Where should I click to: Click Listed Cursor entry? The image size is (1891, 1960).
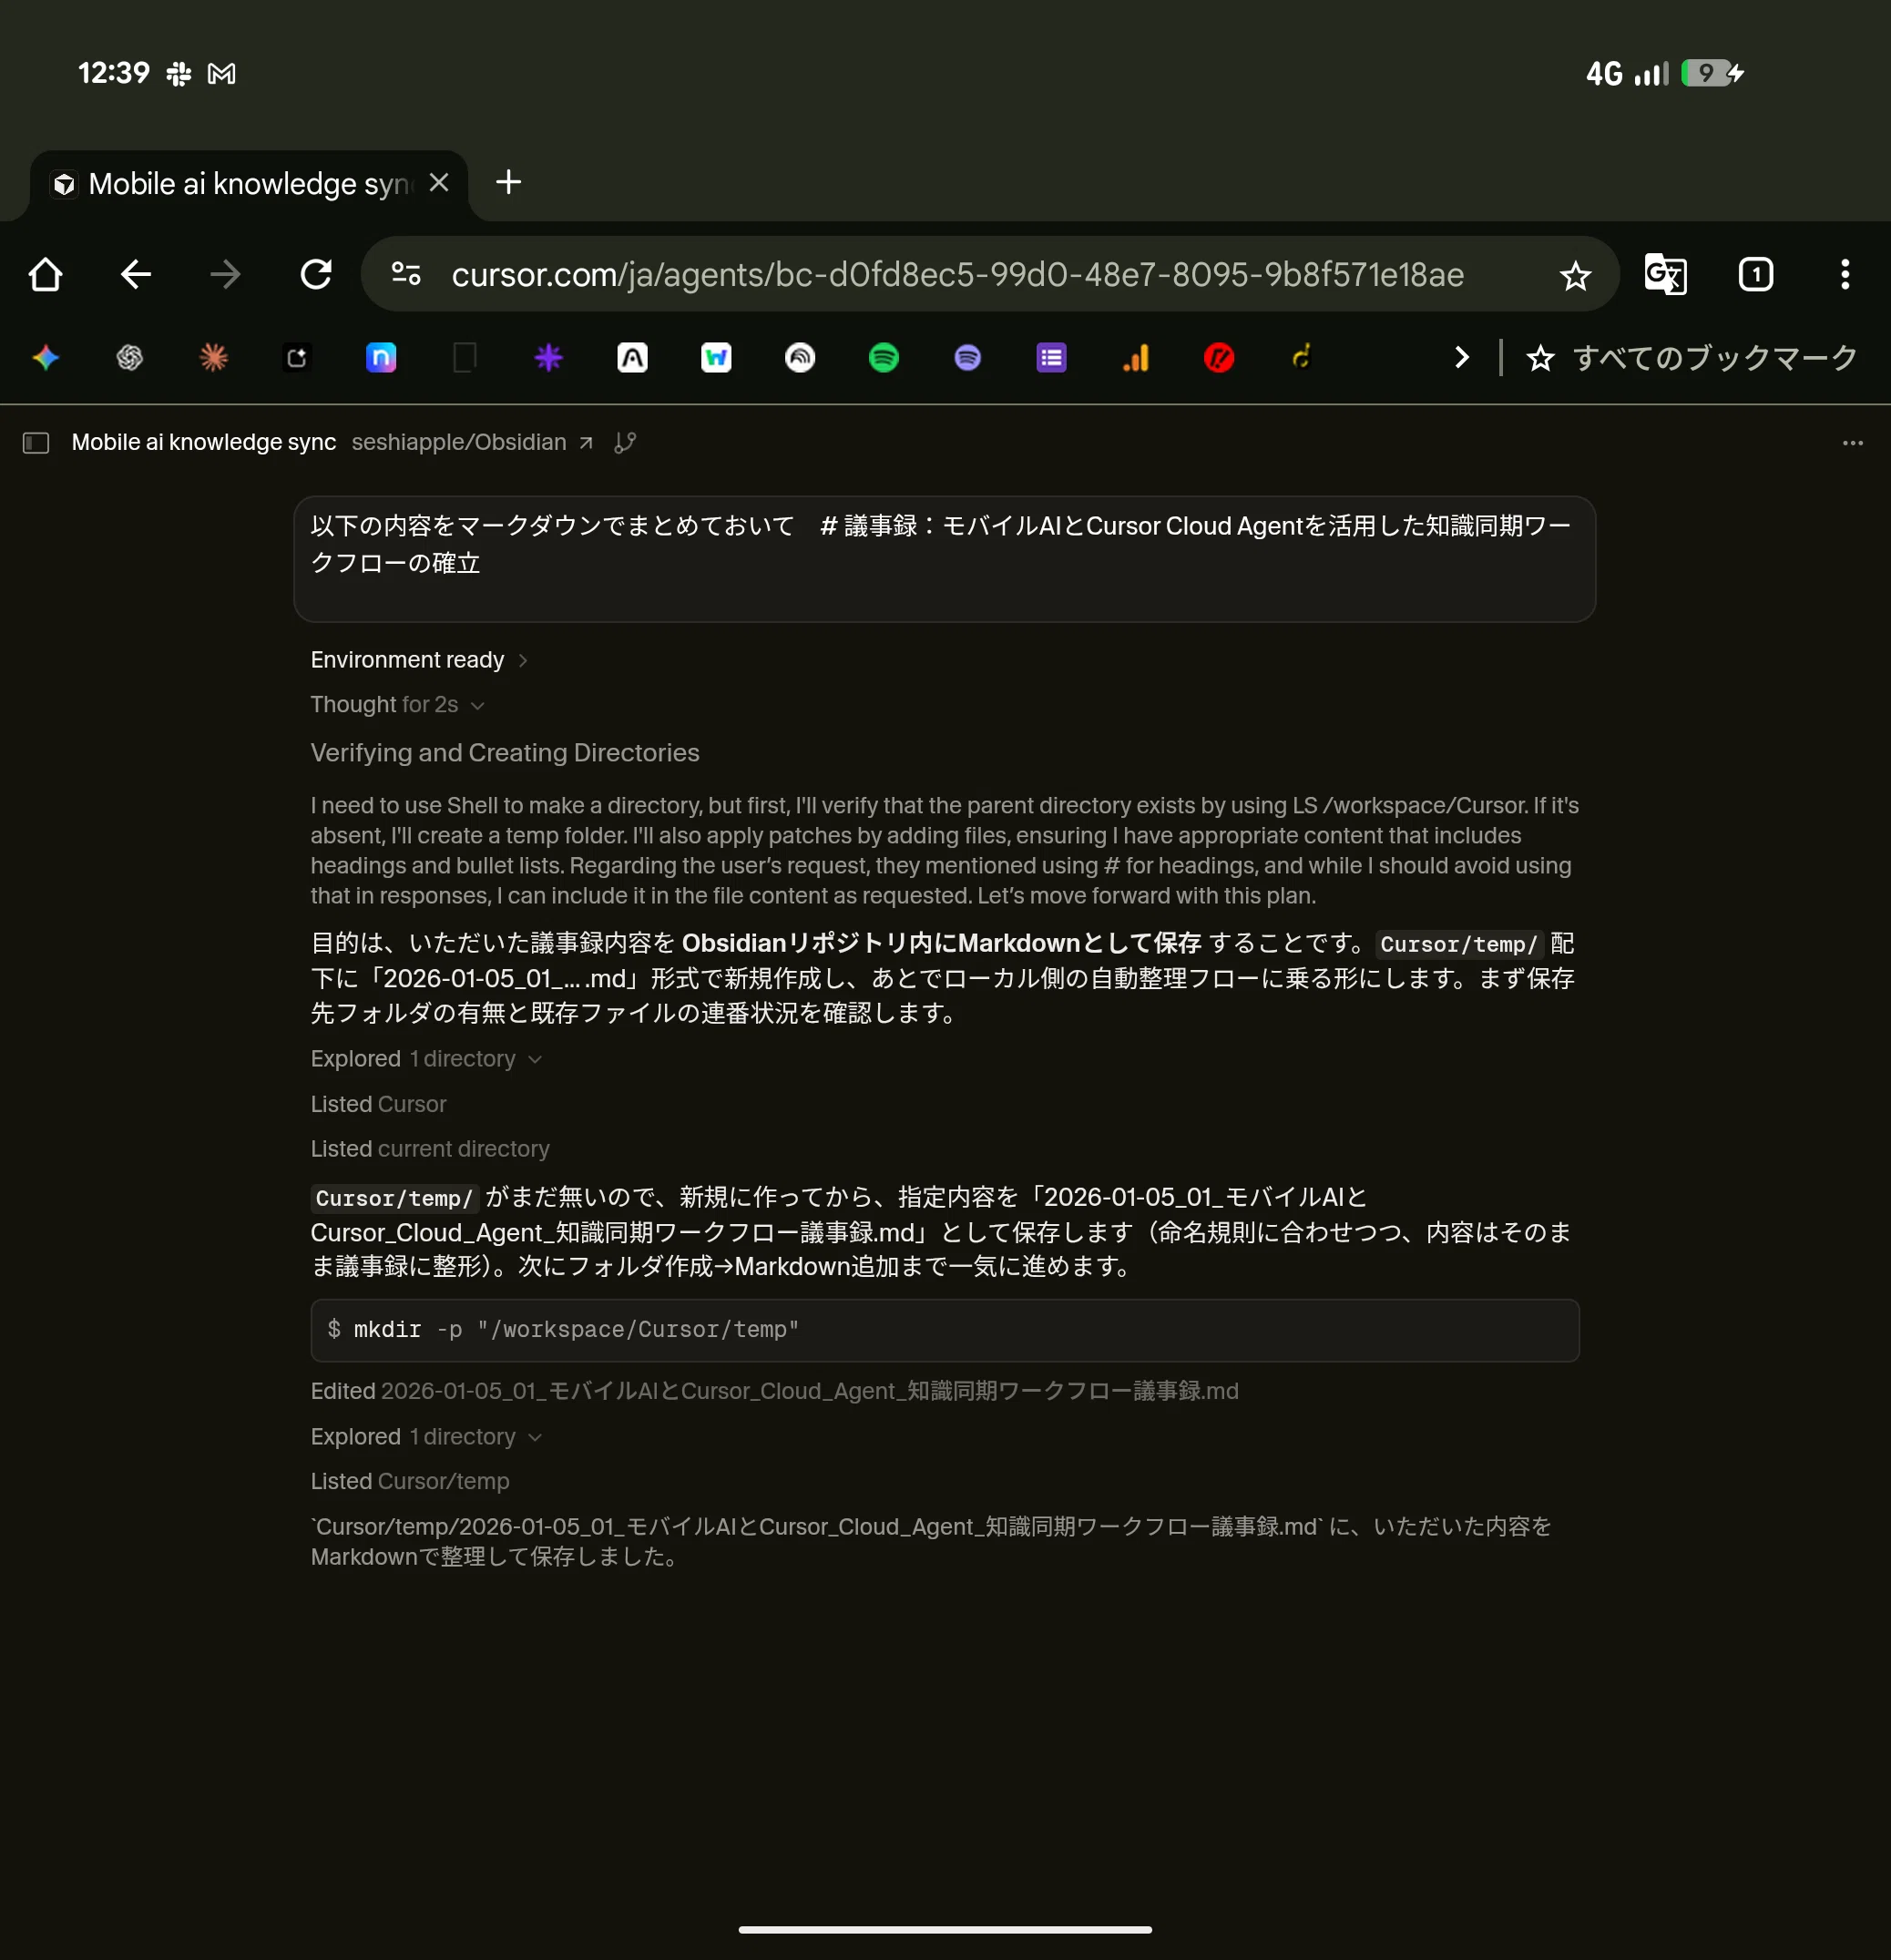point(378,1104)
